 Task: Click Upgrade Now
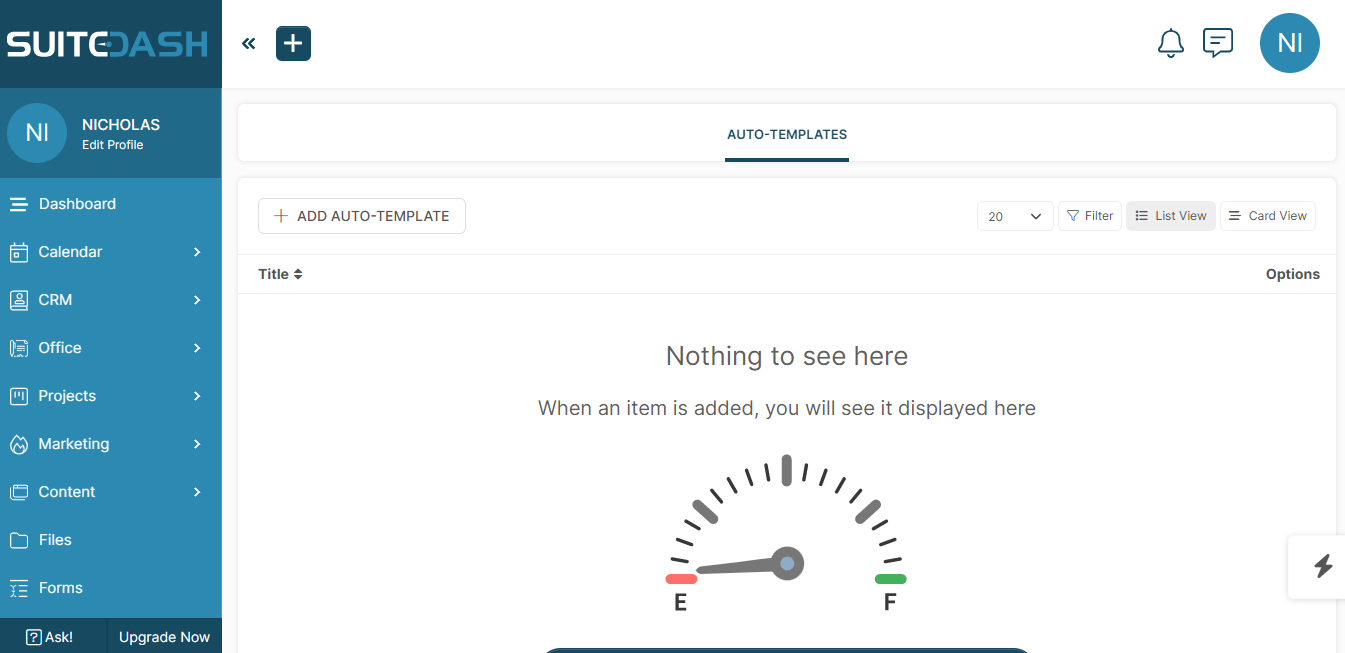click(164, 637)
